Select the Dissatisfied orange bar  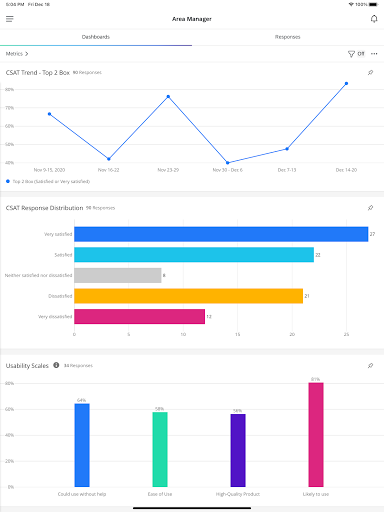189,296
